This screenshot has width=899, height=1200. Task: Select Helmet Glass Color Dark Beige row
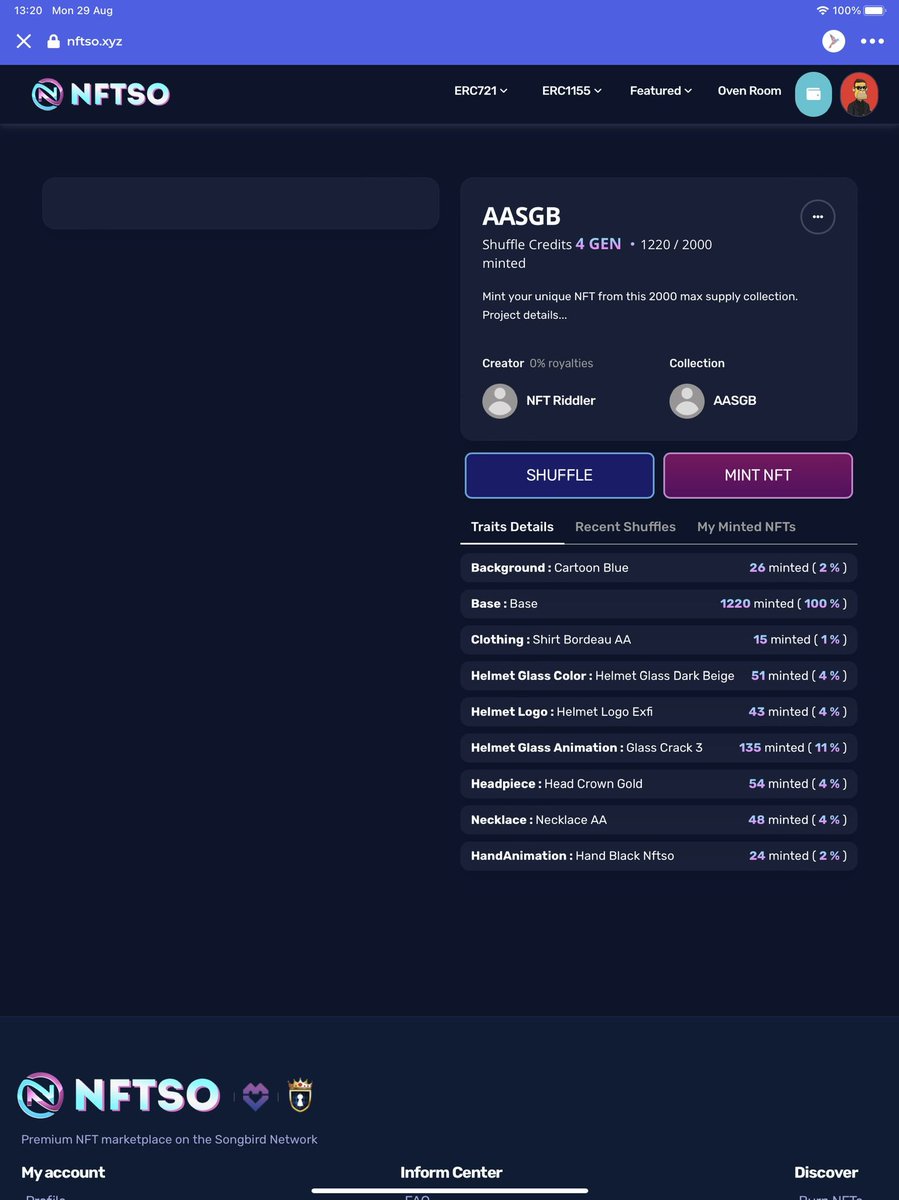pyautogui.click(x=659, y=676)
